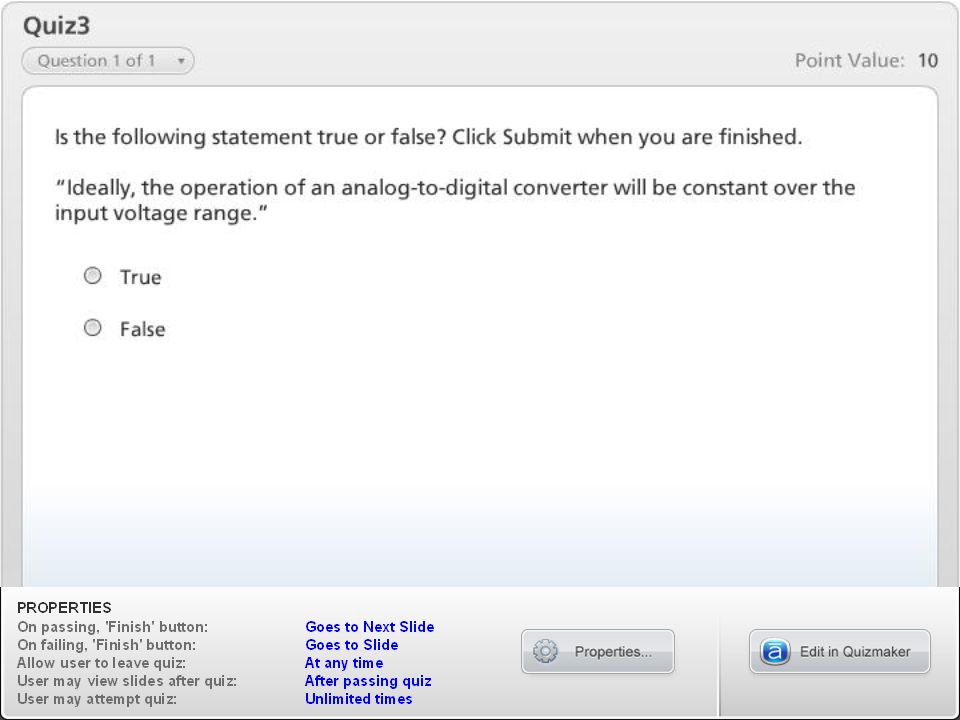Viewport: 960px width, 720px height.
Task: Click Edit in Quizmaker button
Action: (x=839, y=651)
